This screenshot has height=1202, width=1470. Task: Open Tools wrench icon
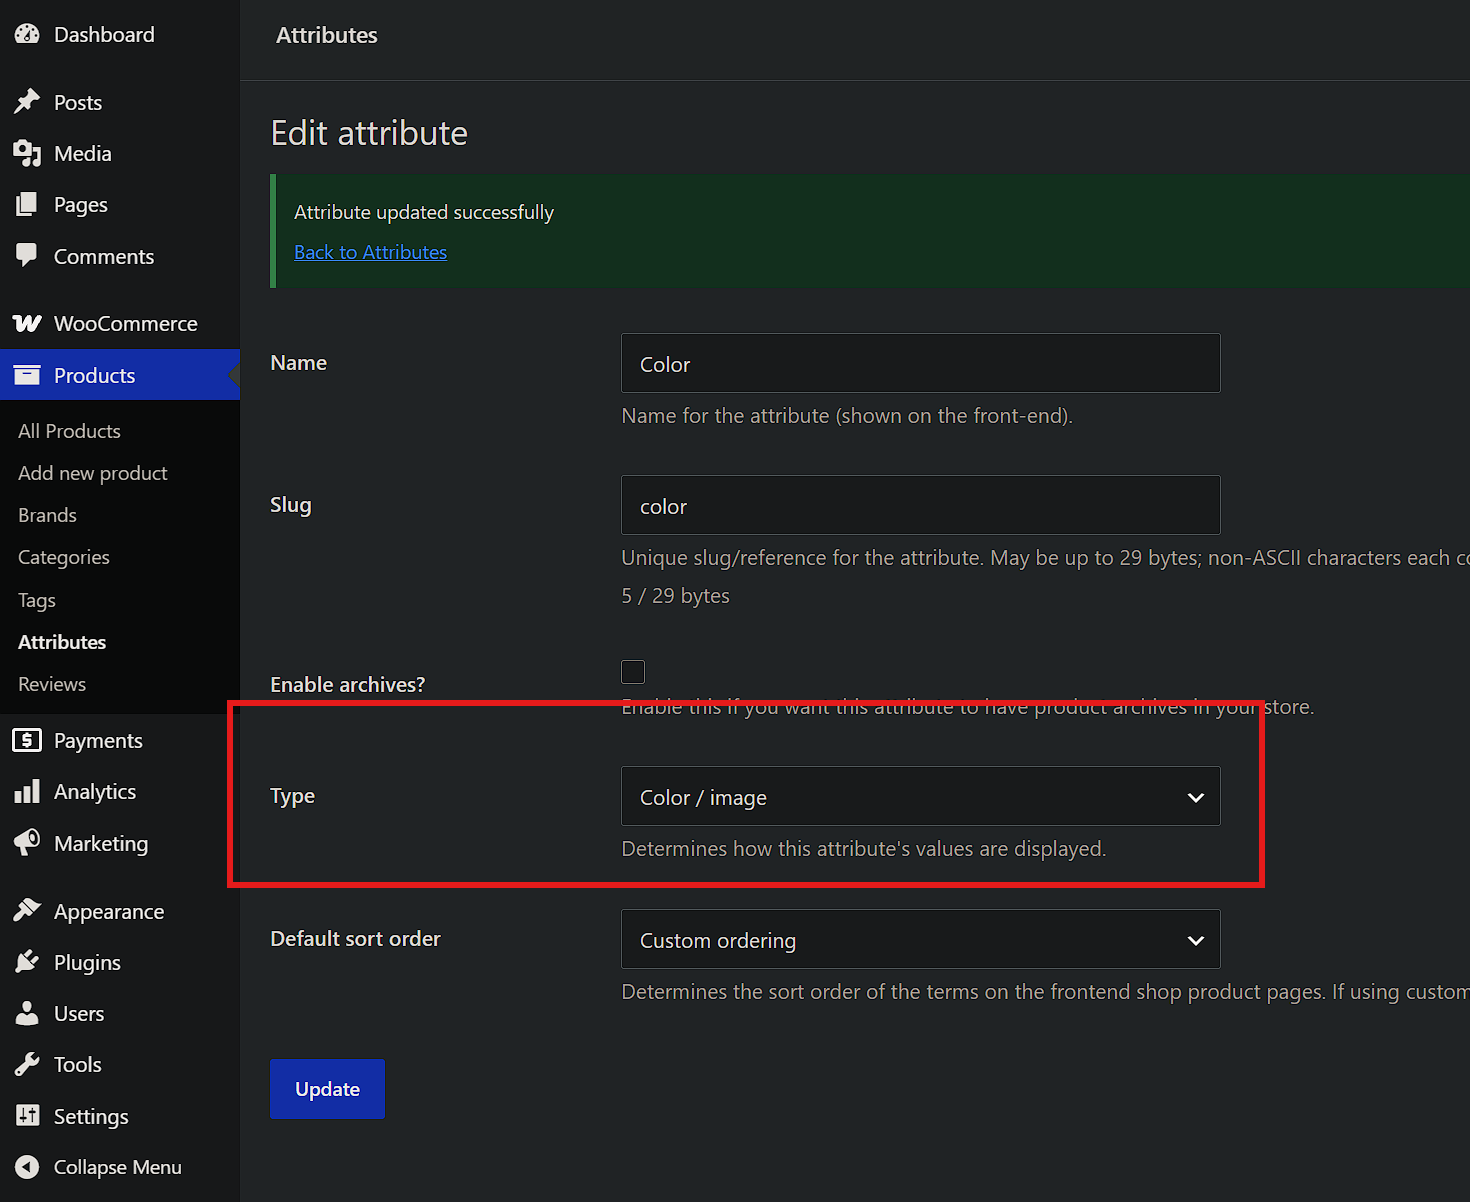point(27,1064)
